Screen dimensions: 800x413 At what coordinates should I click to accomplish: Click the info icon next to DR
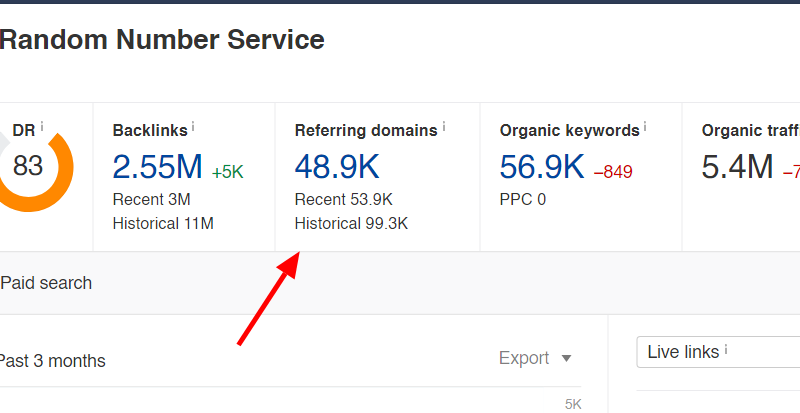tap(42, 127)
